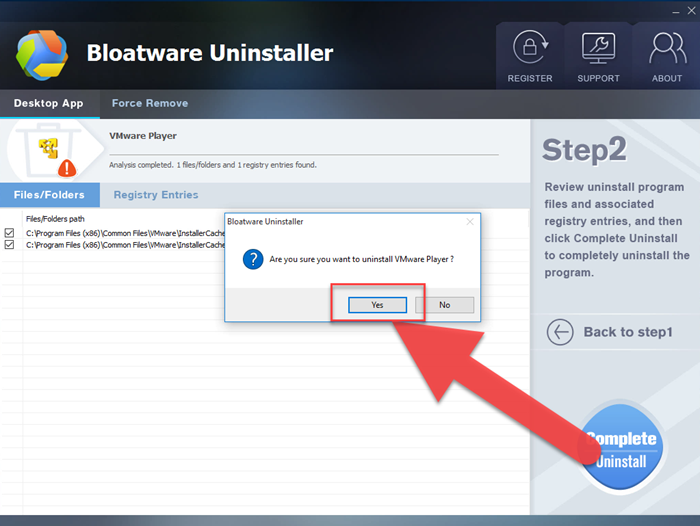700x526 pixels.
Task: Select the second C:\Program Files (x86) path row
Action: [125, 245]
